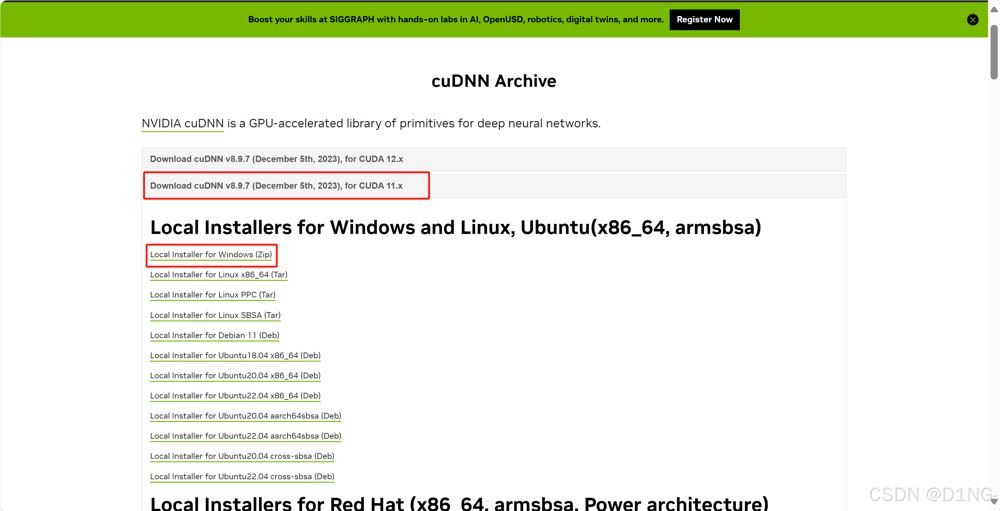Screen dimensions: 1000x511
Task: Open Local Installer for Linux x86_64 (Tar)
Action: pos(219,274)
